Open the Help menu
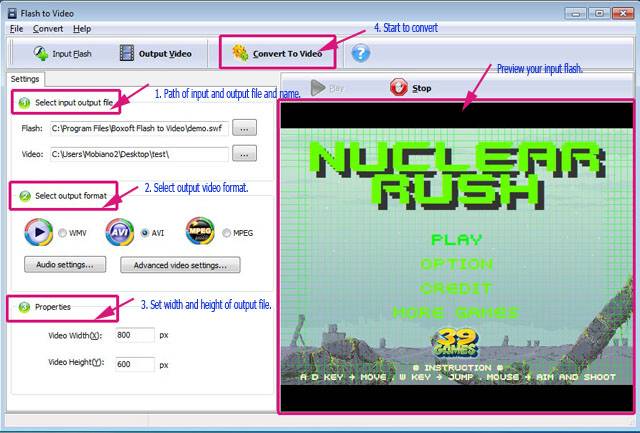 click(x=82, y=29)
